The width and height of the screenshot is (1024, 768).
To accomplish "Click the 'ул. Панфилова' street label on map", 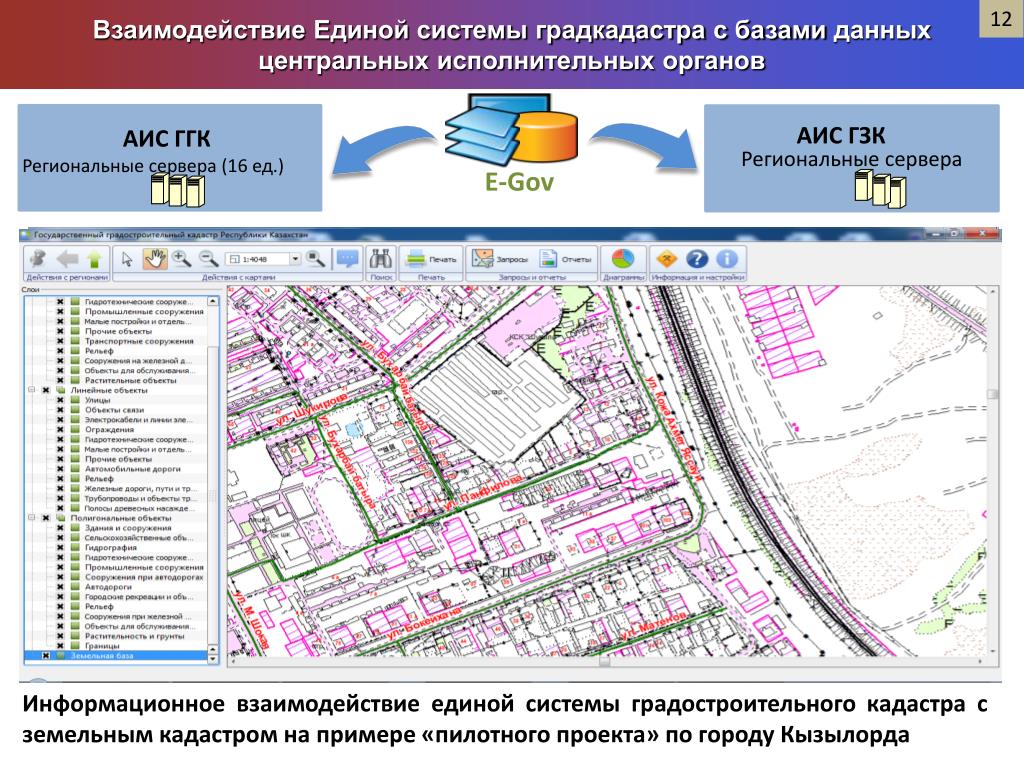I will pos(482,491).
